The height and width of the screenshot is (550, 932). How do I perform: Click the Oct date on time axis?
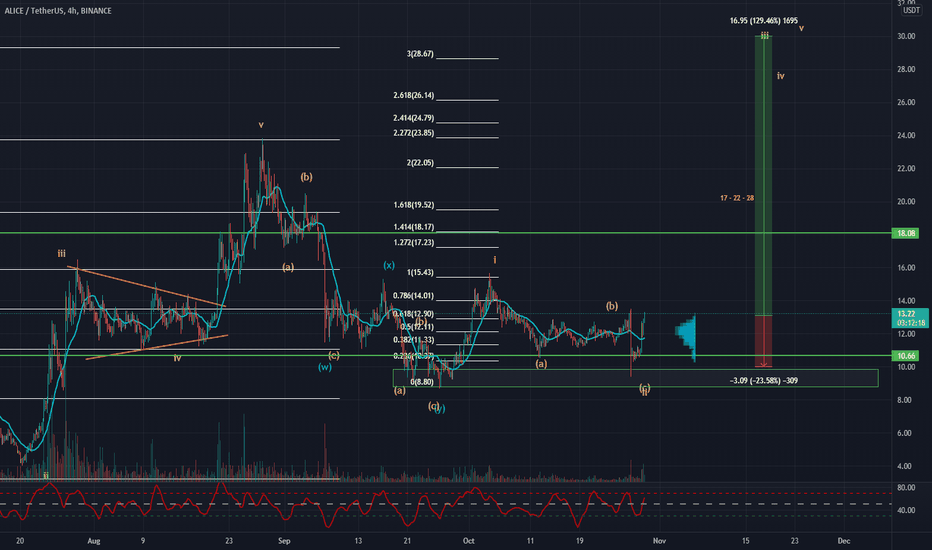(x=469, y=541)
